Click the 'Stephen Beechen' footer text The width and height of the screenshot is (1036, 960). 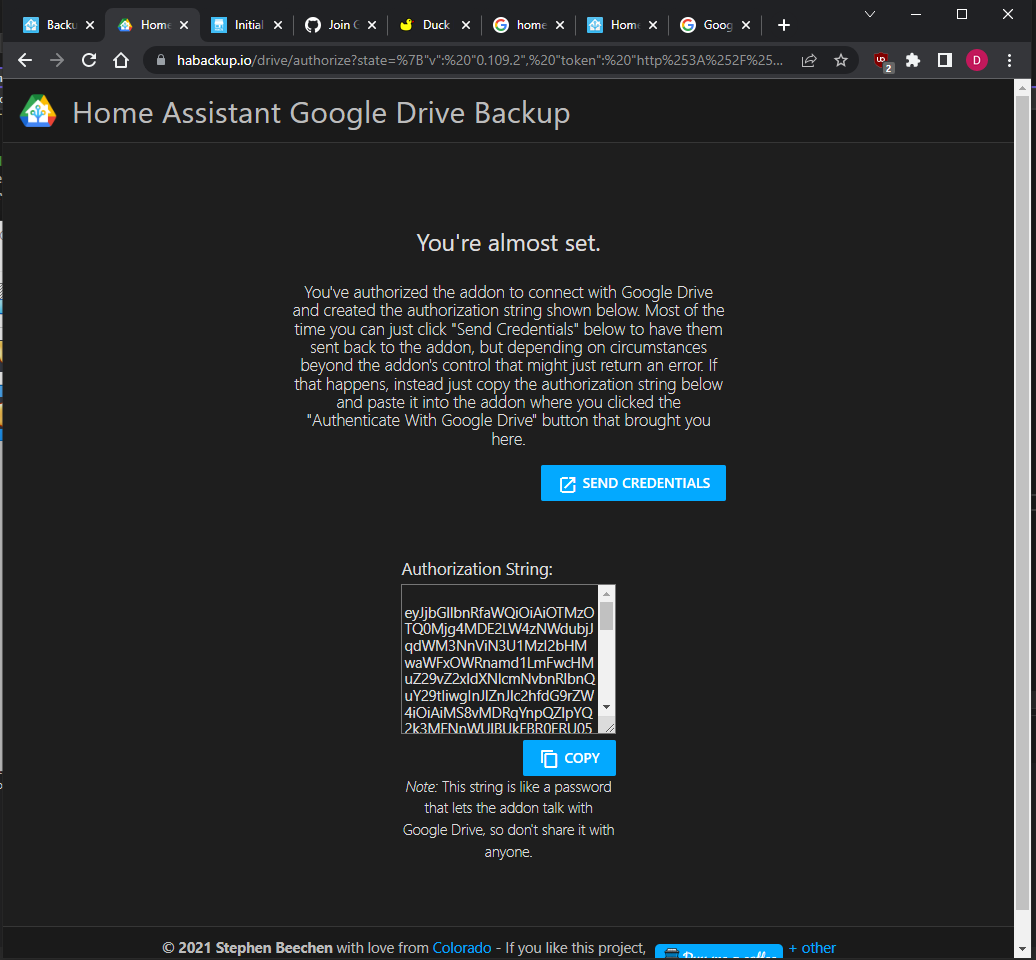point(274,947)
